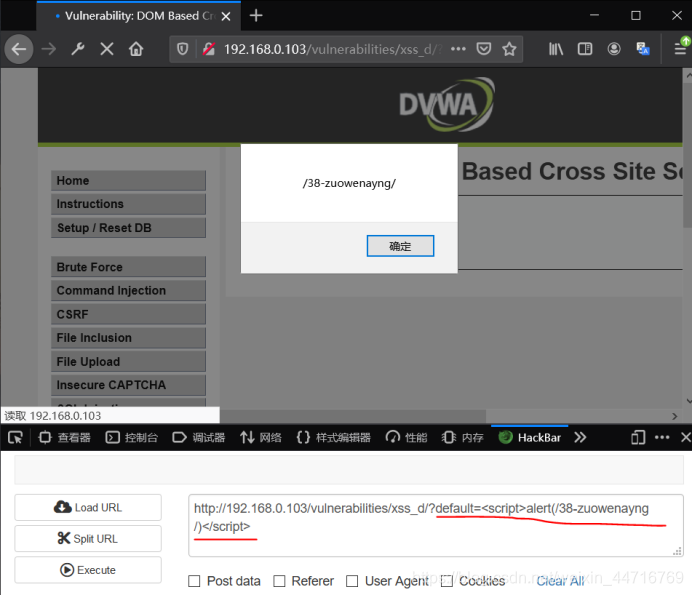Viewport: 693px width, 596px height.
Task: Confirm the alert with 确定 button
Action: click(x=400, y=246)
